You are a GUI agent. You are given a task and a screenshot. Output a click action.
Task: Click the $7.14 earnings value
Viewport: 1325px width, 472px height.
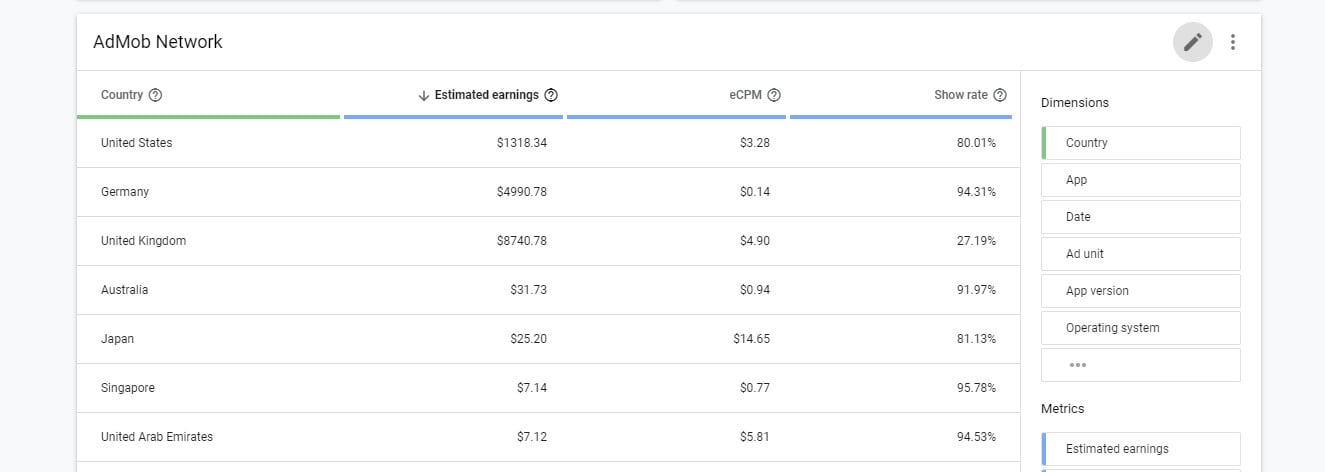[532, 388]
